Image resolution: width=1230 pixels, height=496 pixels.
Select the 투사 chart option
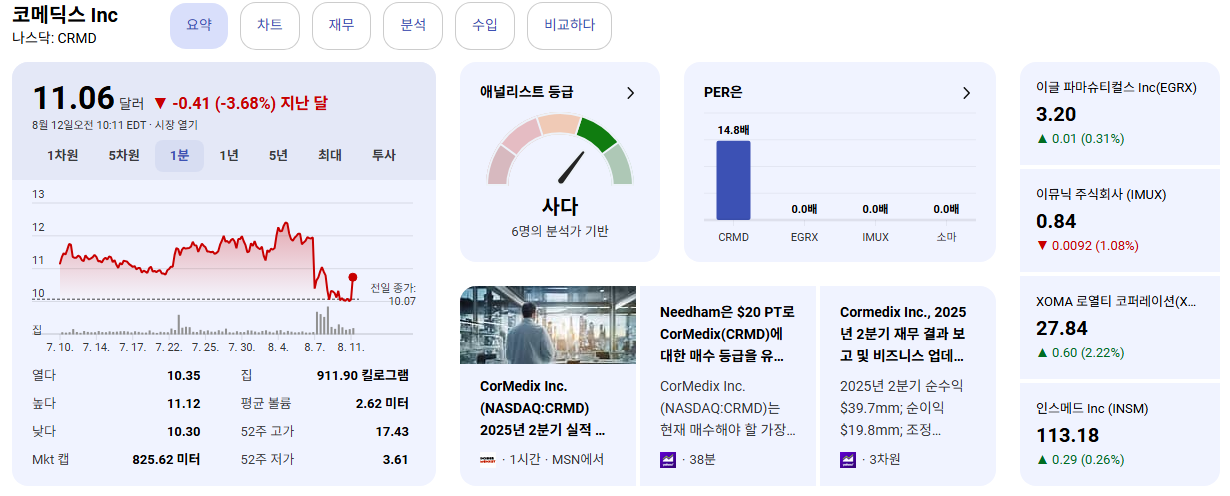[x=384, y=155]
